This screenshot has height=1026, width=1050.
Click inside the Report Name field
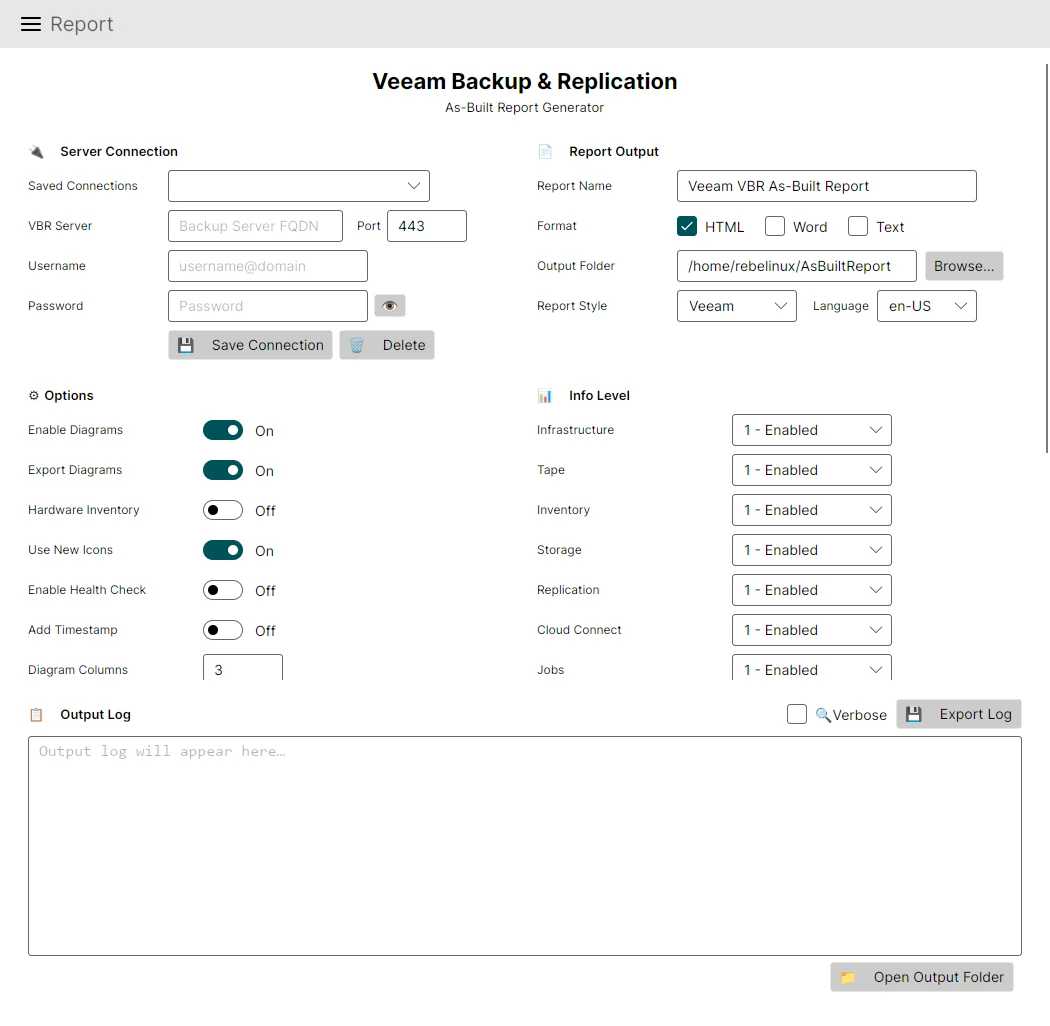pos(826,186)
